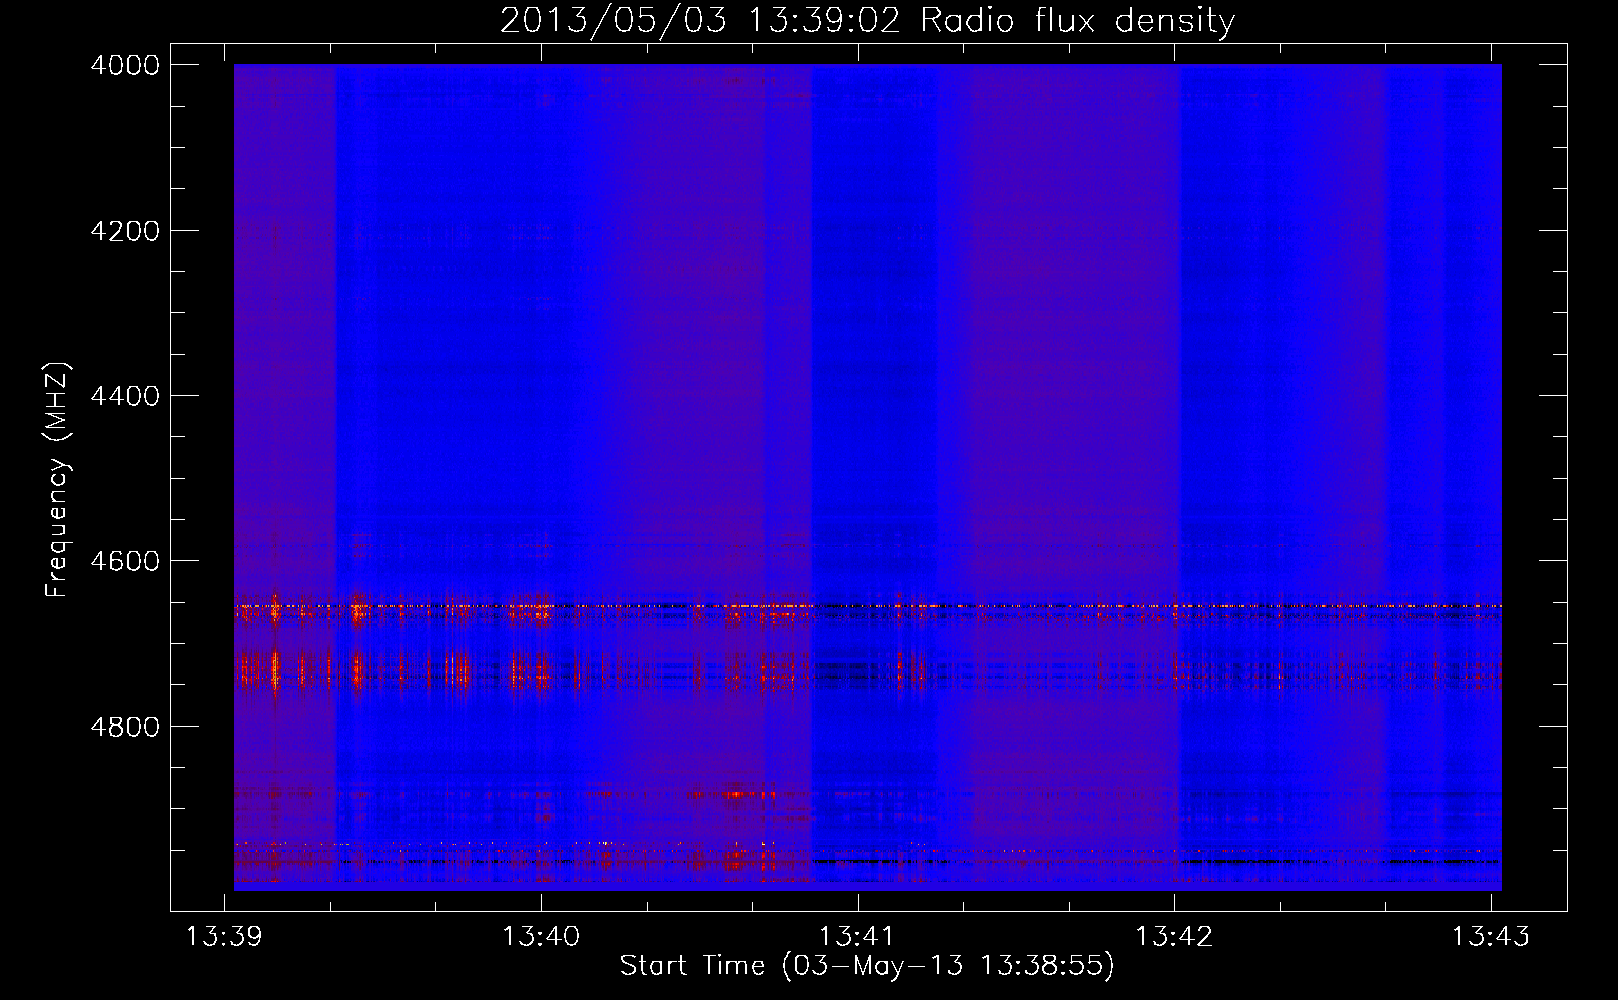
Task: Click the 13:40 time tick label
Action: pyautogui.click(x=541, y=936)
